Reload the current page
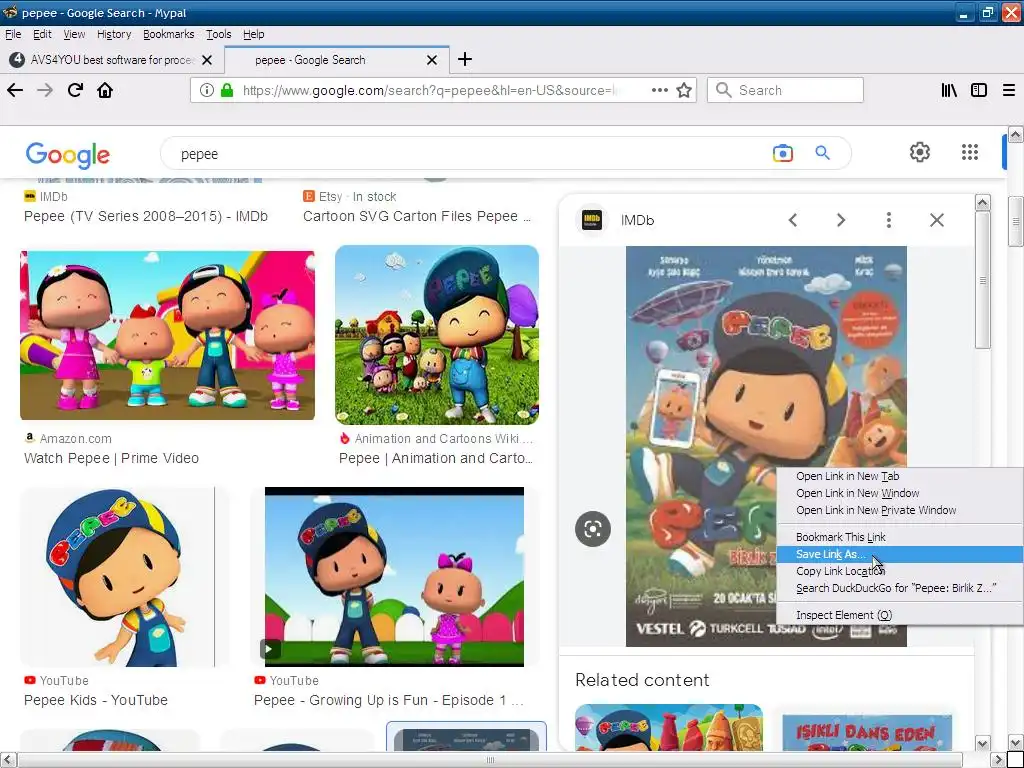The height and width of the screenshot is (768, 1024). (75, 90)
